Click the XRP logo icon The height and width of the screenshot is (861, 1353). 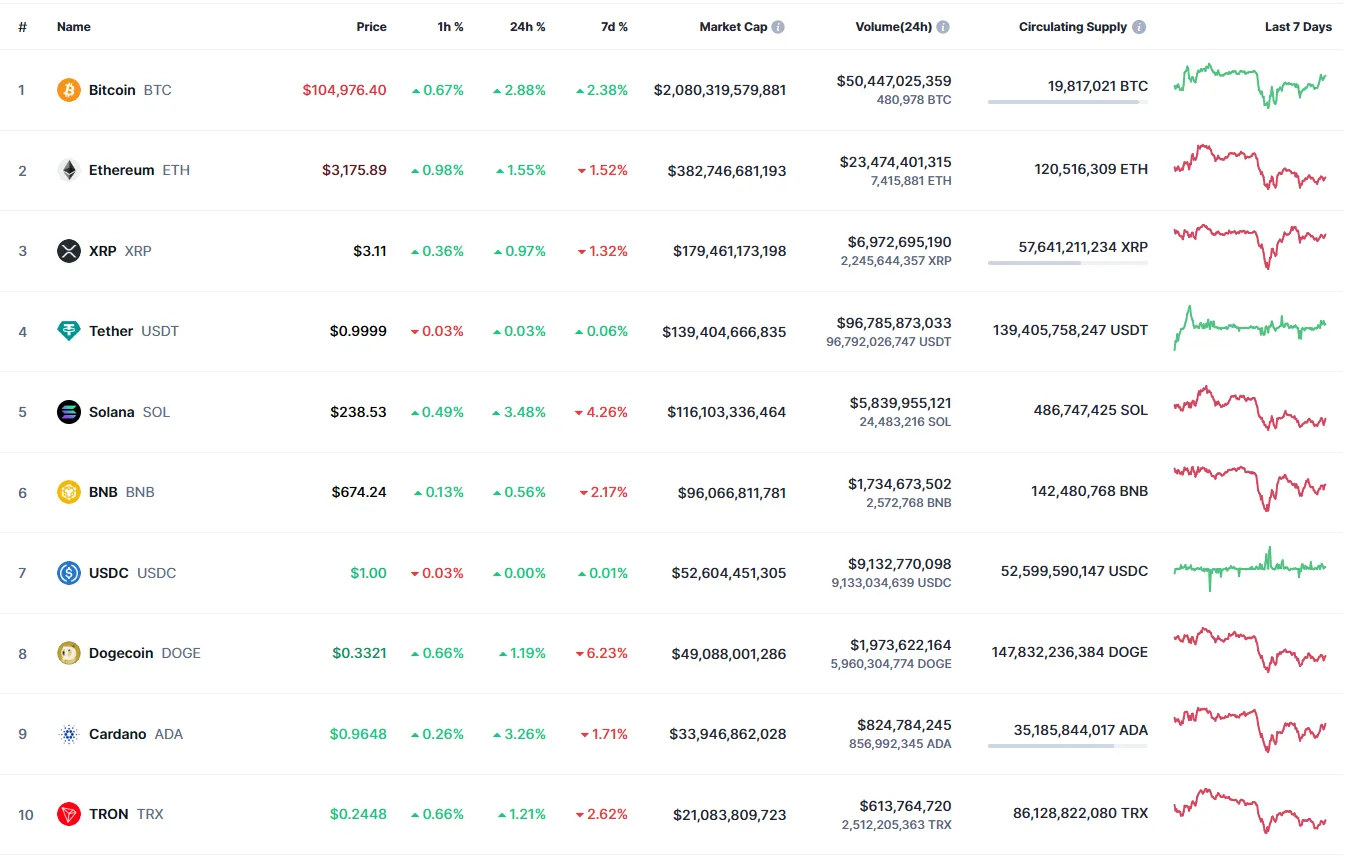(x=68, y=251)
